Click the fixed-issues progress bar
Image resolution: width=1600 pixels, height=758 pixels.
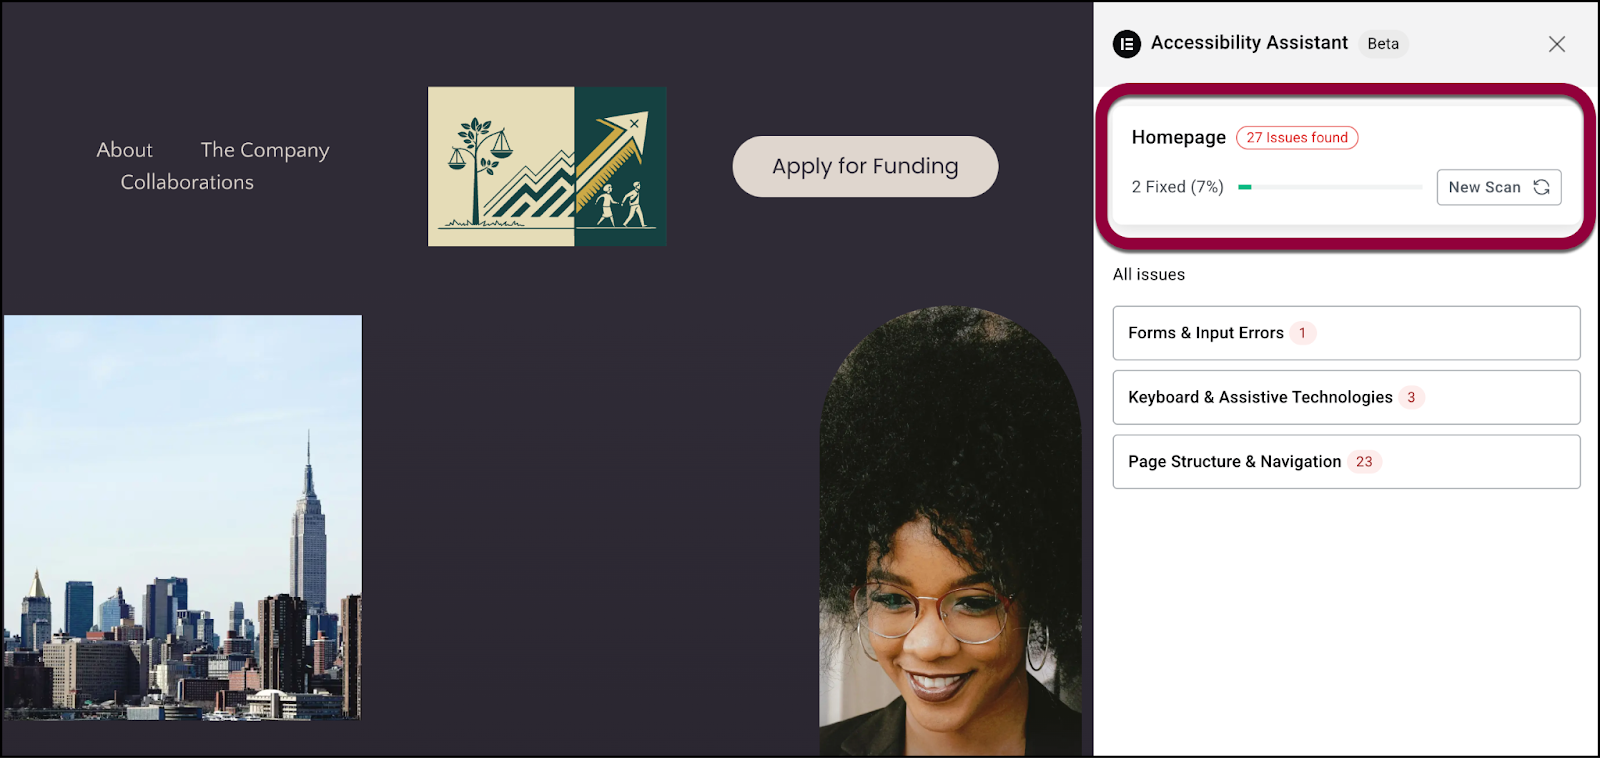[x=1330, y=187]
